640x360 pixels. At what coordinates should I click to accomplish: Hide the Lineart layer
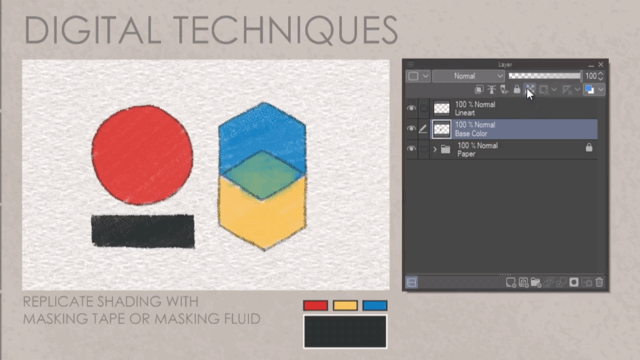(x=411, y=108)
